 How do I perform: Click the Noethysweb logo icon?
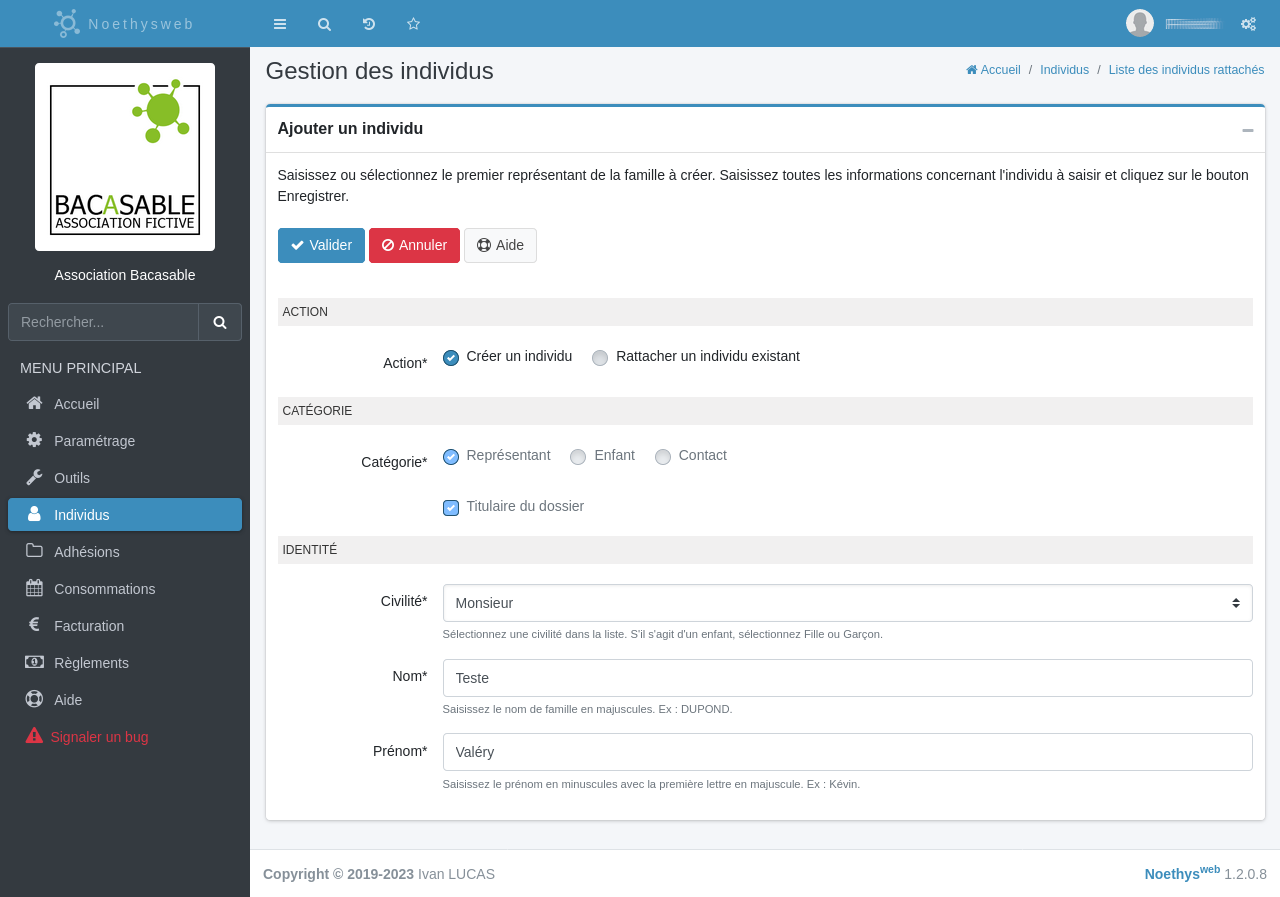(x=67, y=23)
